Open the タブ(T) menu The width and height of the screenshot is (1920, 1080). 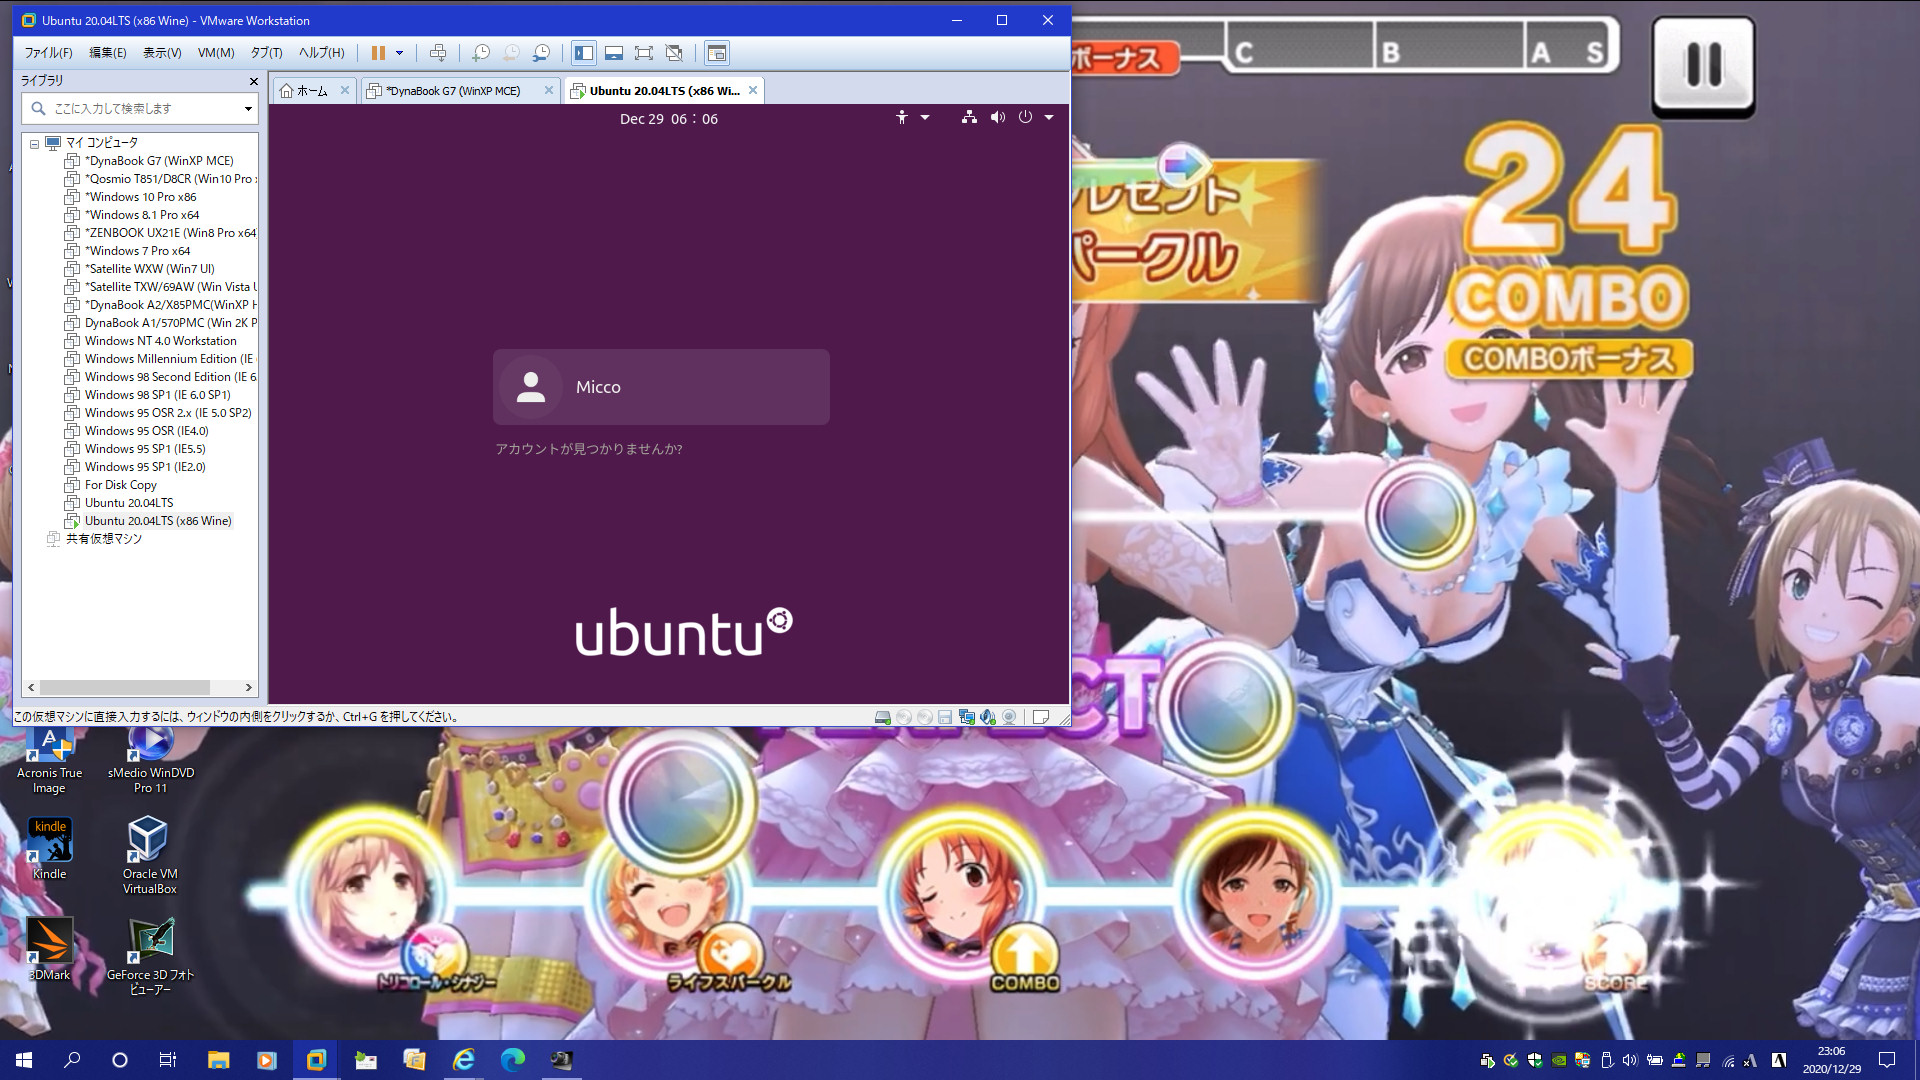(x=266, y=53)
